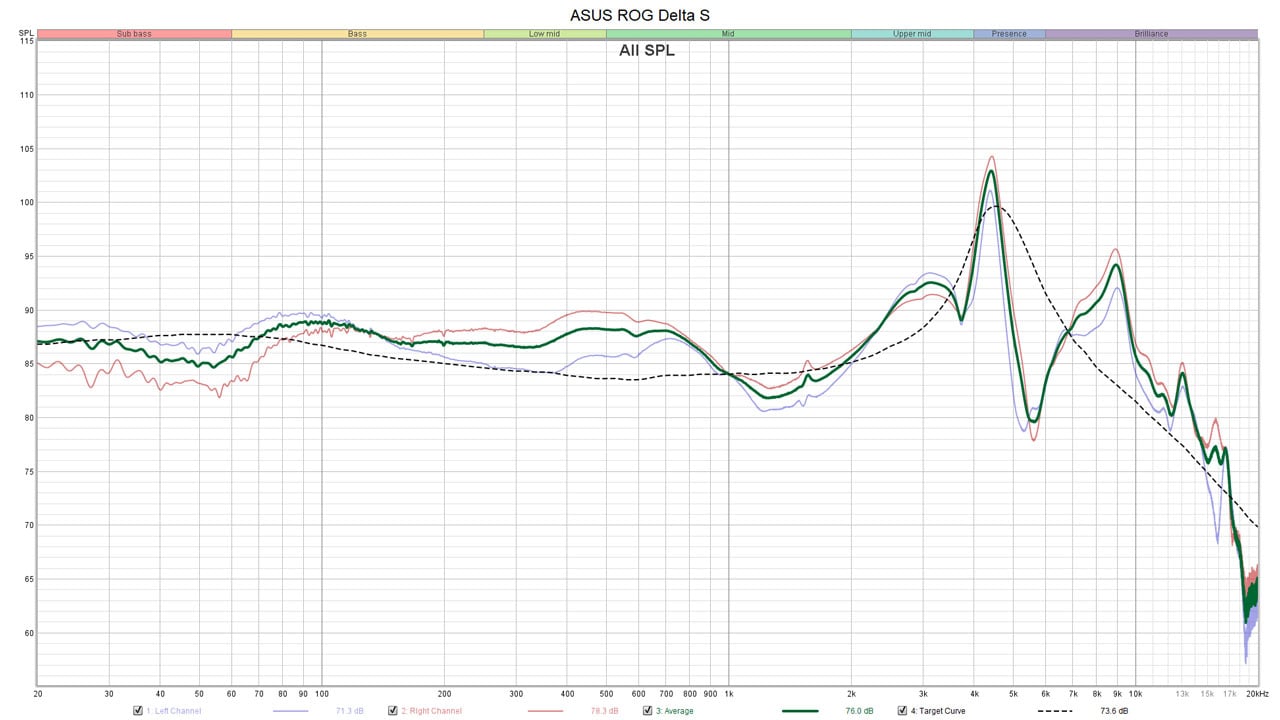Click the 1: Left Channel legend label
The width and height of the screenshot is (1280, 720).
174,711
